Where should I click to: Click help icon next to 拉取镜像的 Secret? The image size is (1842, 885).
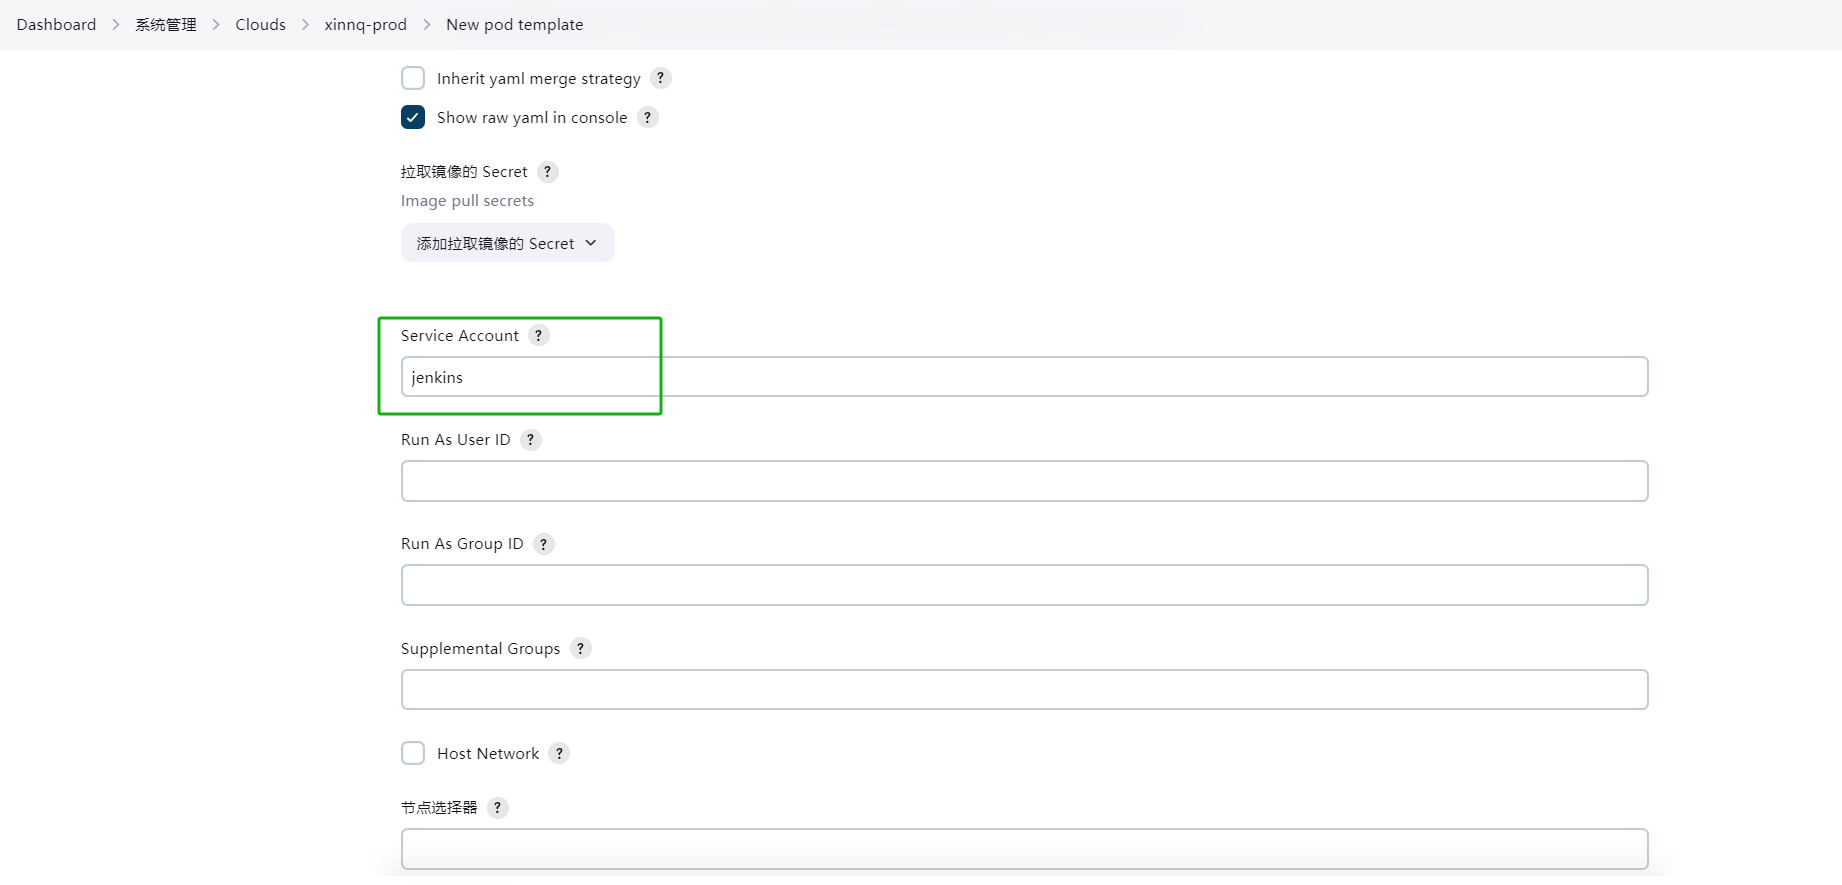pyautogui.click(x=547, y=171)
